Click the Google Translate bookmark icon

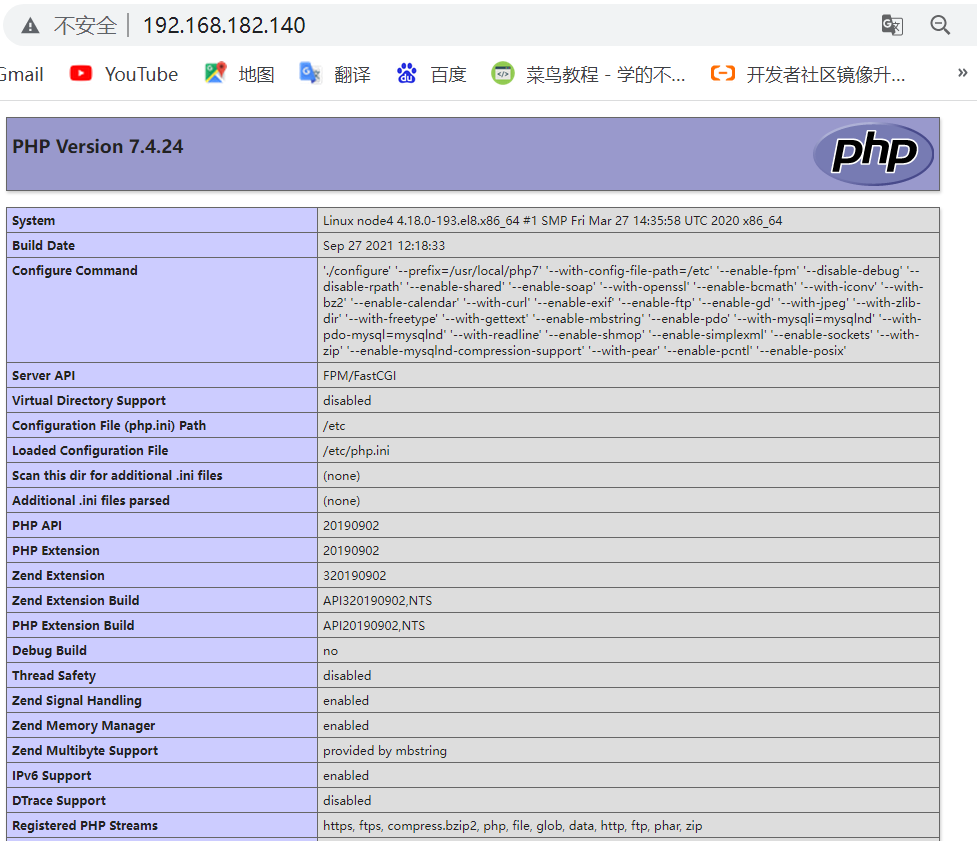310,74
